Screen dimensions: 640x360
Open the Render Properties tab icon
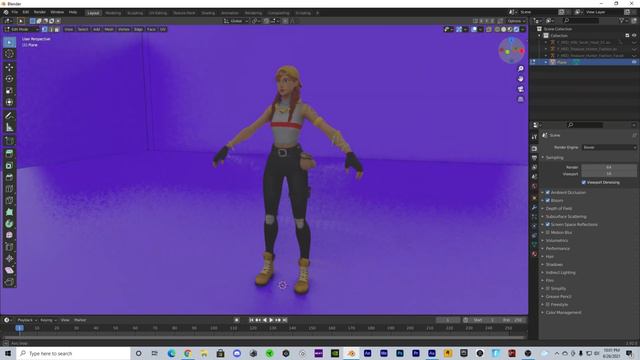[x=534, y=149]
